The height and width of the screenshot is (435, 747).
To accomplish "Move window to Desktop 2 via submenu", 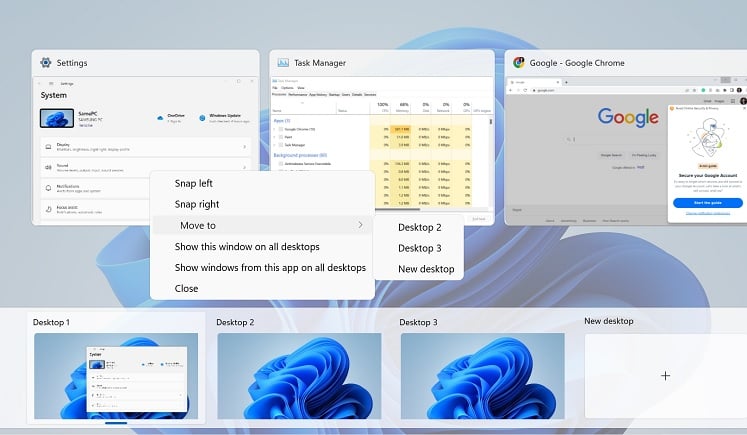I will [420, 227].
